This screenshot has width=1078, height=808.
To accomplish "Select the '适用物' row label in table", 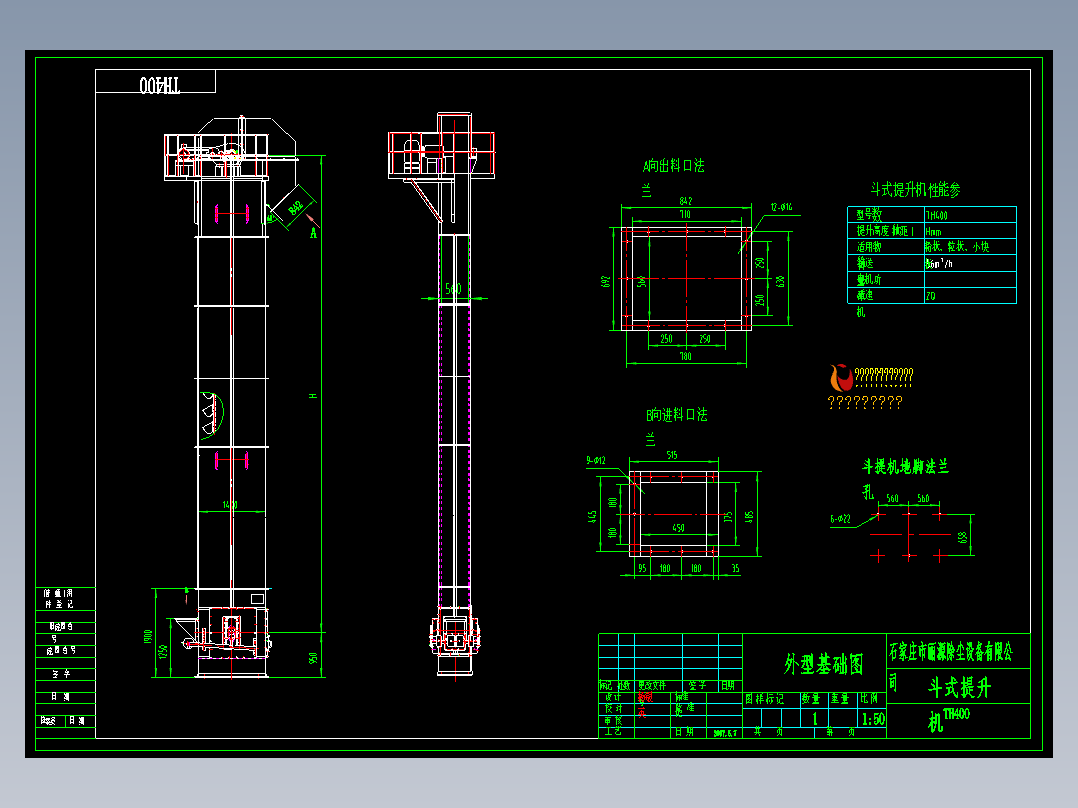I will [x=868, y=247].
